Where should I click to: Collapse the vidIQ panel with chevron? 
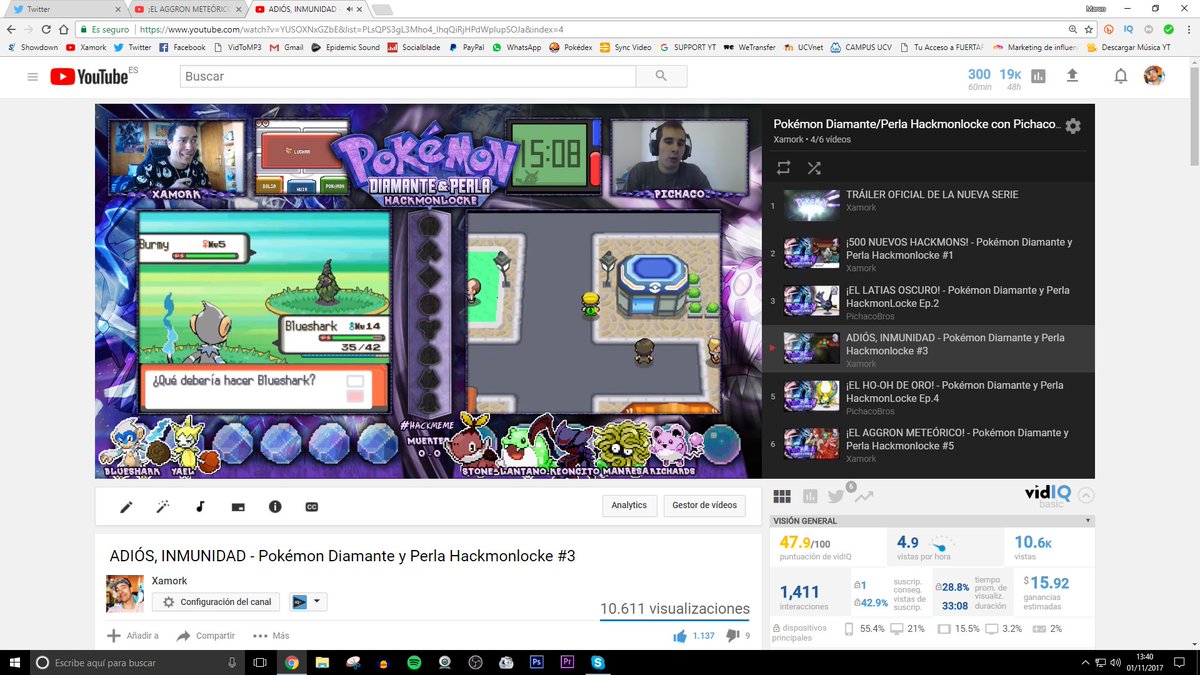[1086, 495]
